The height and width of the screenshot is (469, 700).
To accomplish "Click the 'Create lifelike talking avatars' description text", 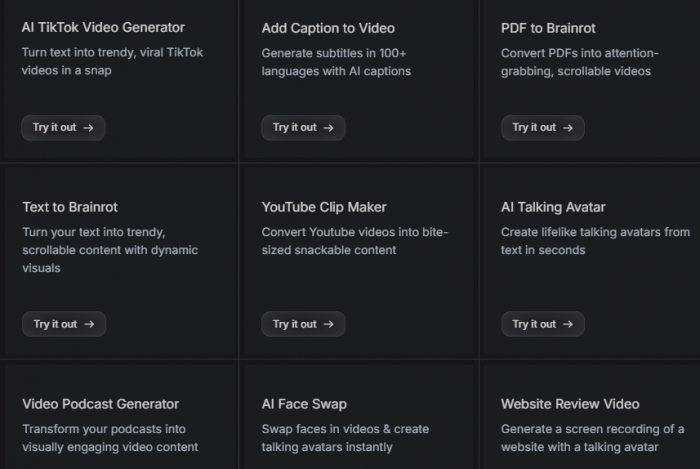I will [595, 241].
